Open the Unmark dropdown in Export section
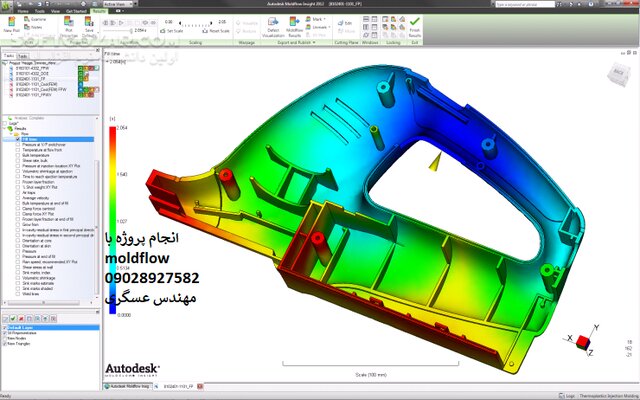The width and height of the screenshot is (640, 400). 318,27
